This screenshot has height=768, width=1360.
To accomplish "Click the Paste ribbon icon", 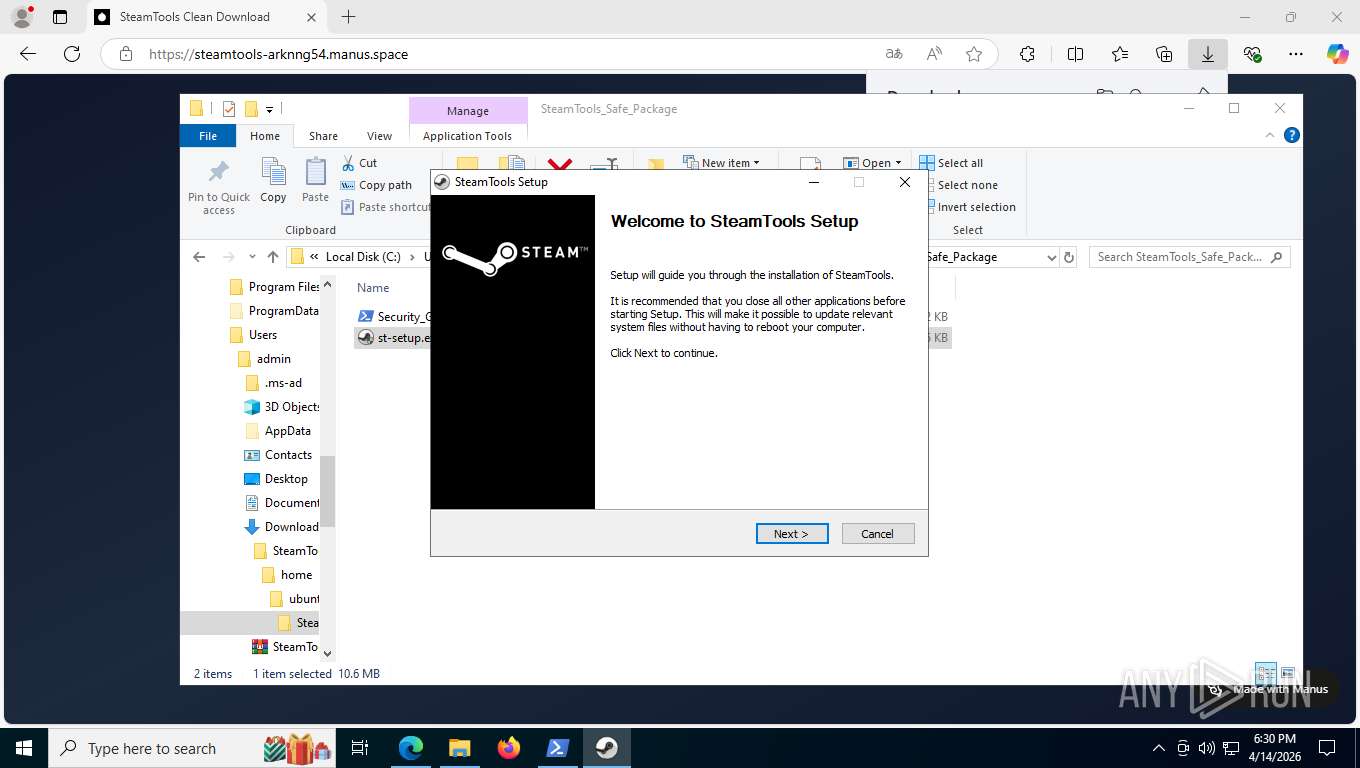I will pos(315,181).
